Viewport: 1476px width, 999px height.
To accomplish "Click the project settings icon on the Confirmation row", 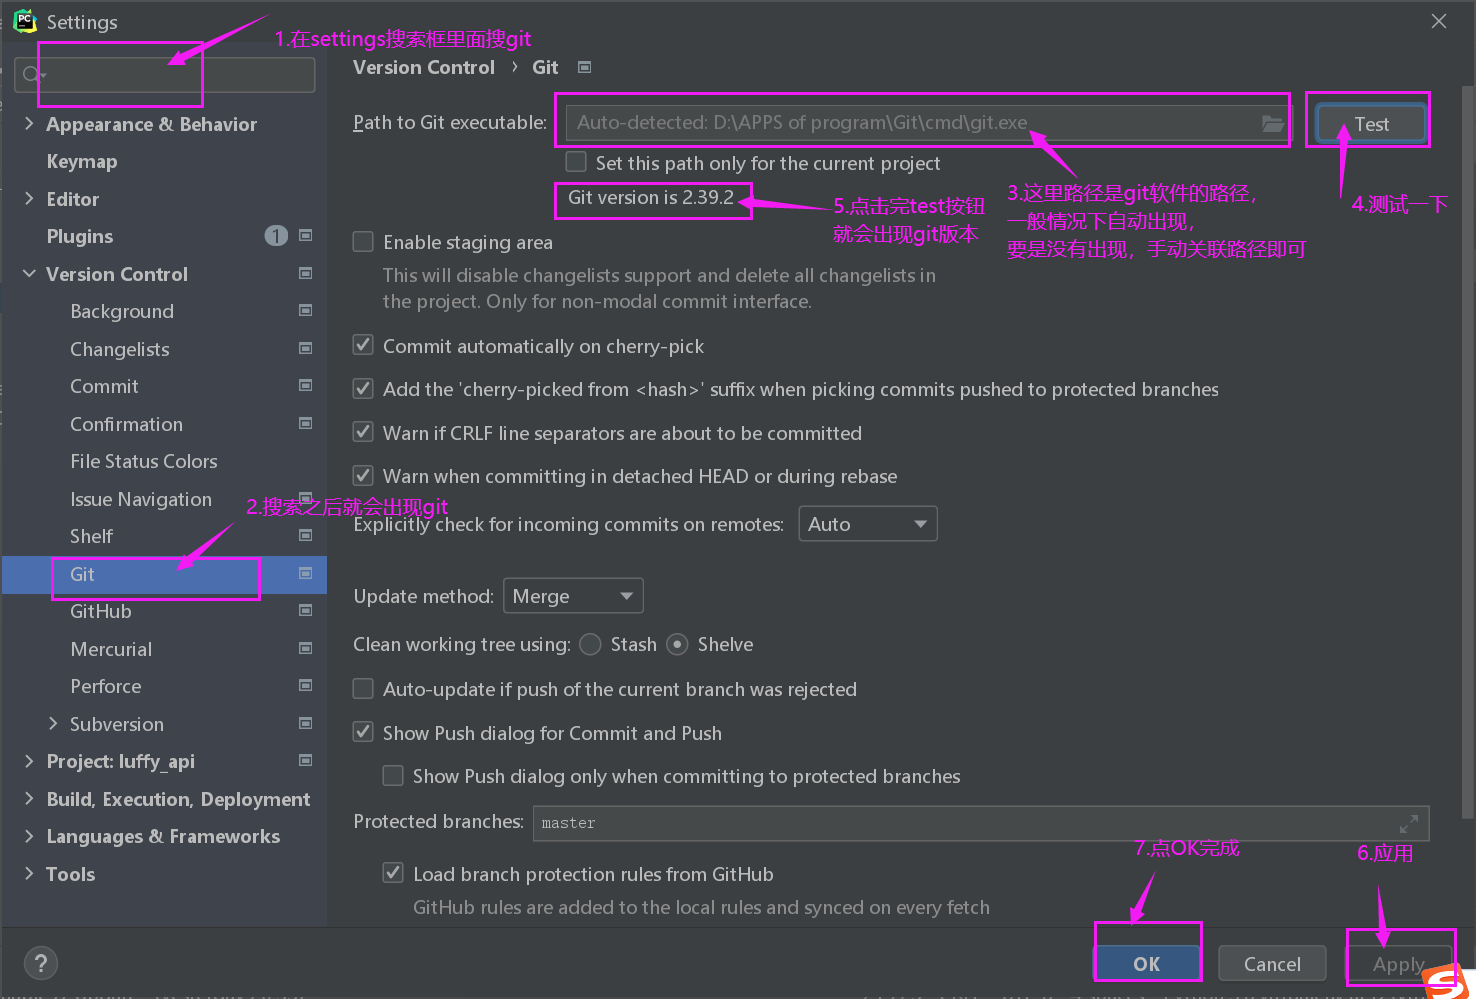I will tap(306, 423).
